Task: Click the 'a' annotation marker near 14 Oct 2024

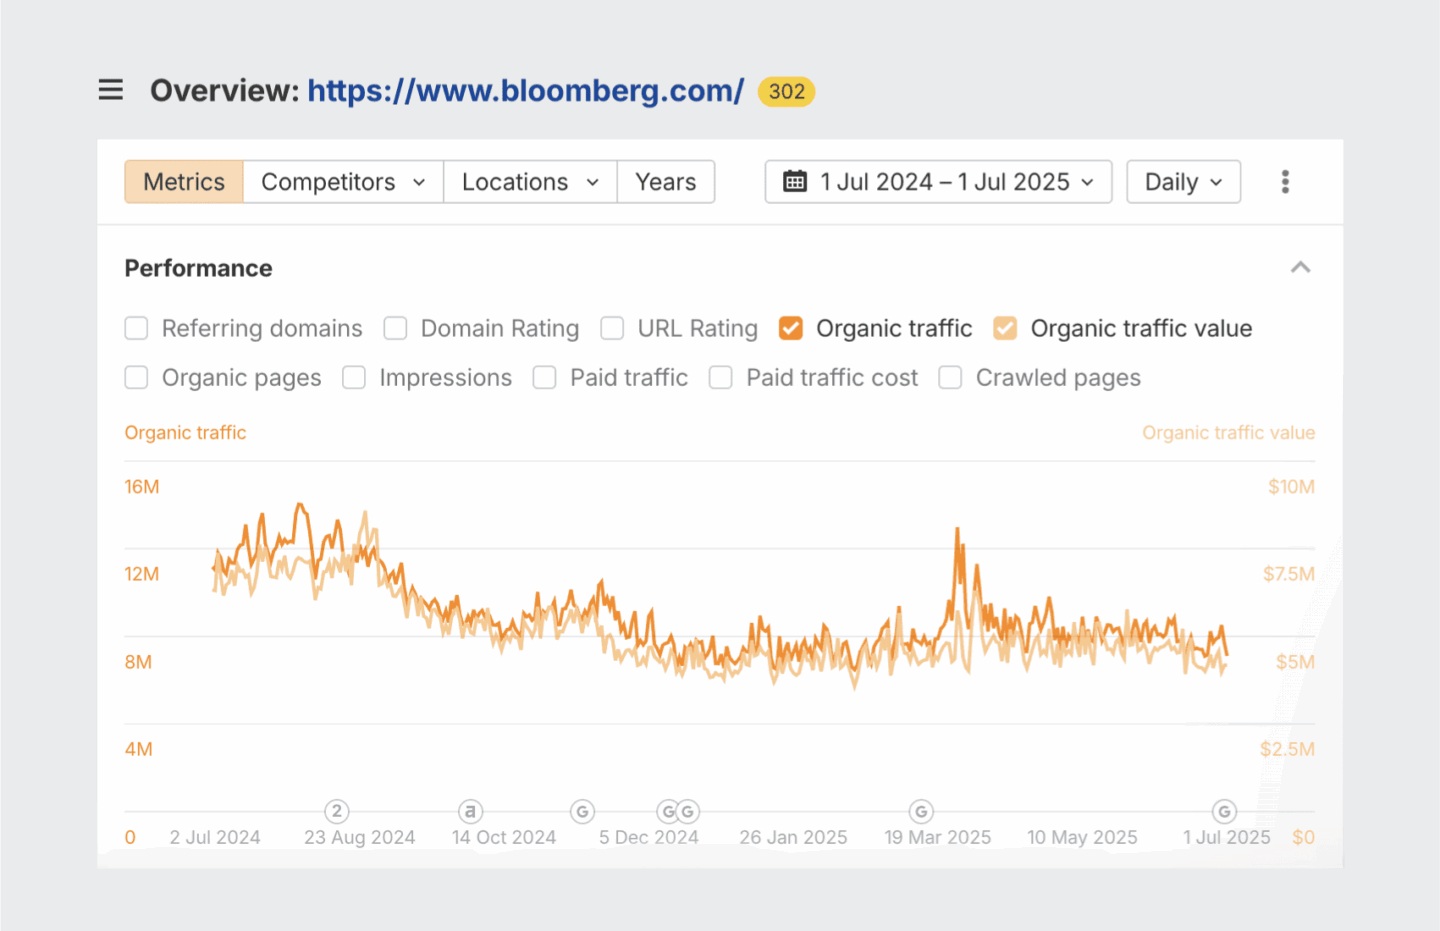Action: [470, 811]
